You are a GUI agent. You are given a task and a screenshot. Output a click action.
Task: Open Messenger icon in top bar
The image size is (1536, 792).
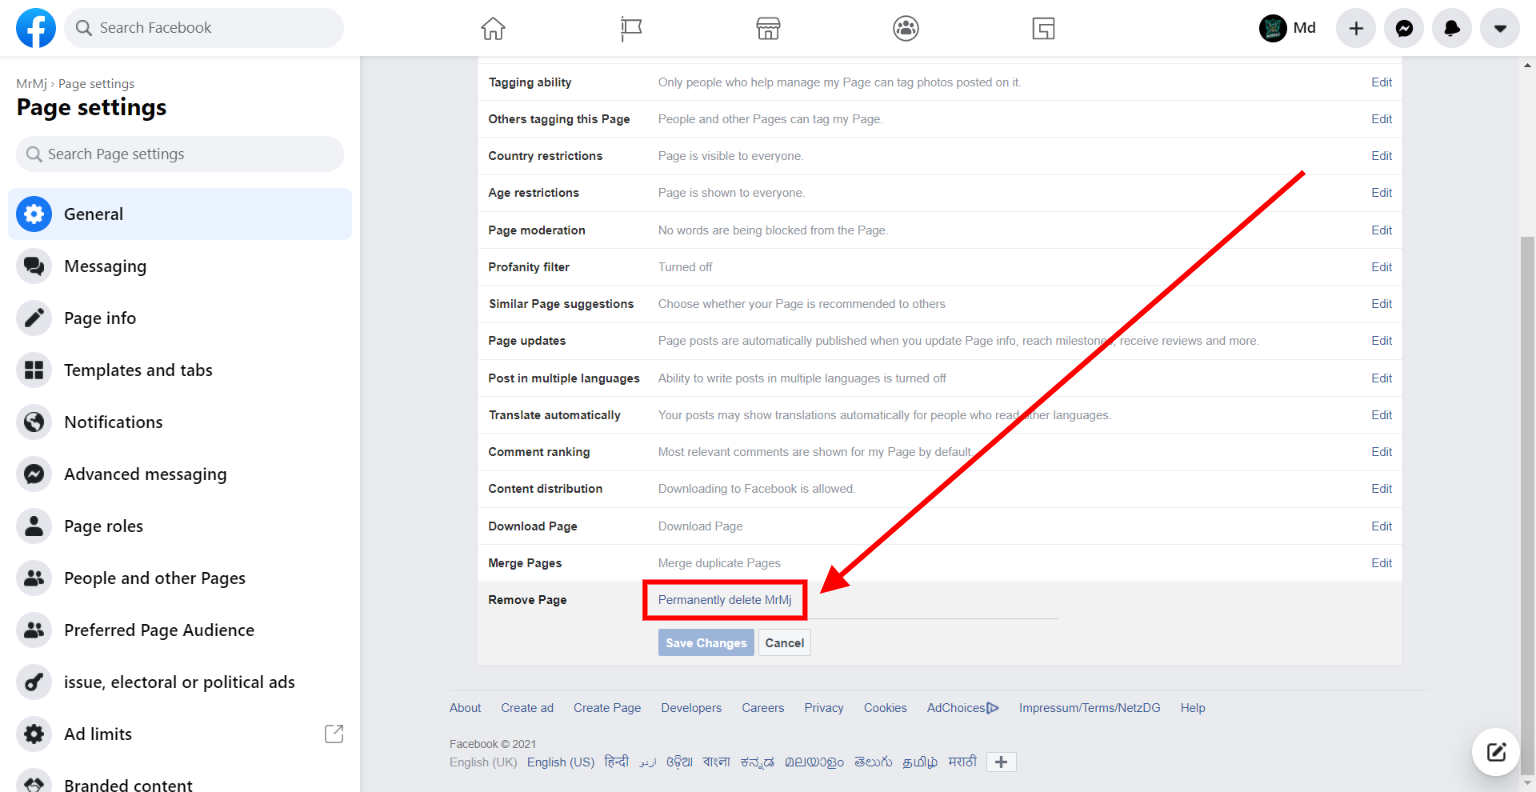pos(1404,28)
